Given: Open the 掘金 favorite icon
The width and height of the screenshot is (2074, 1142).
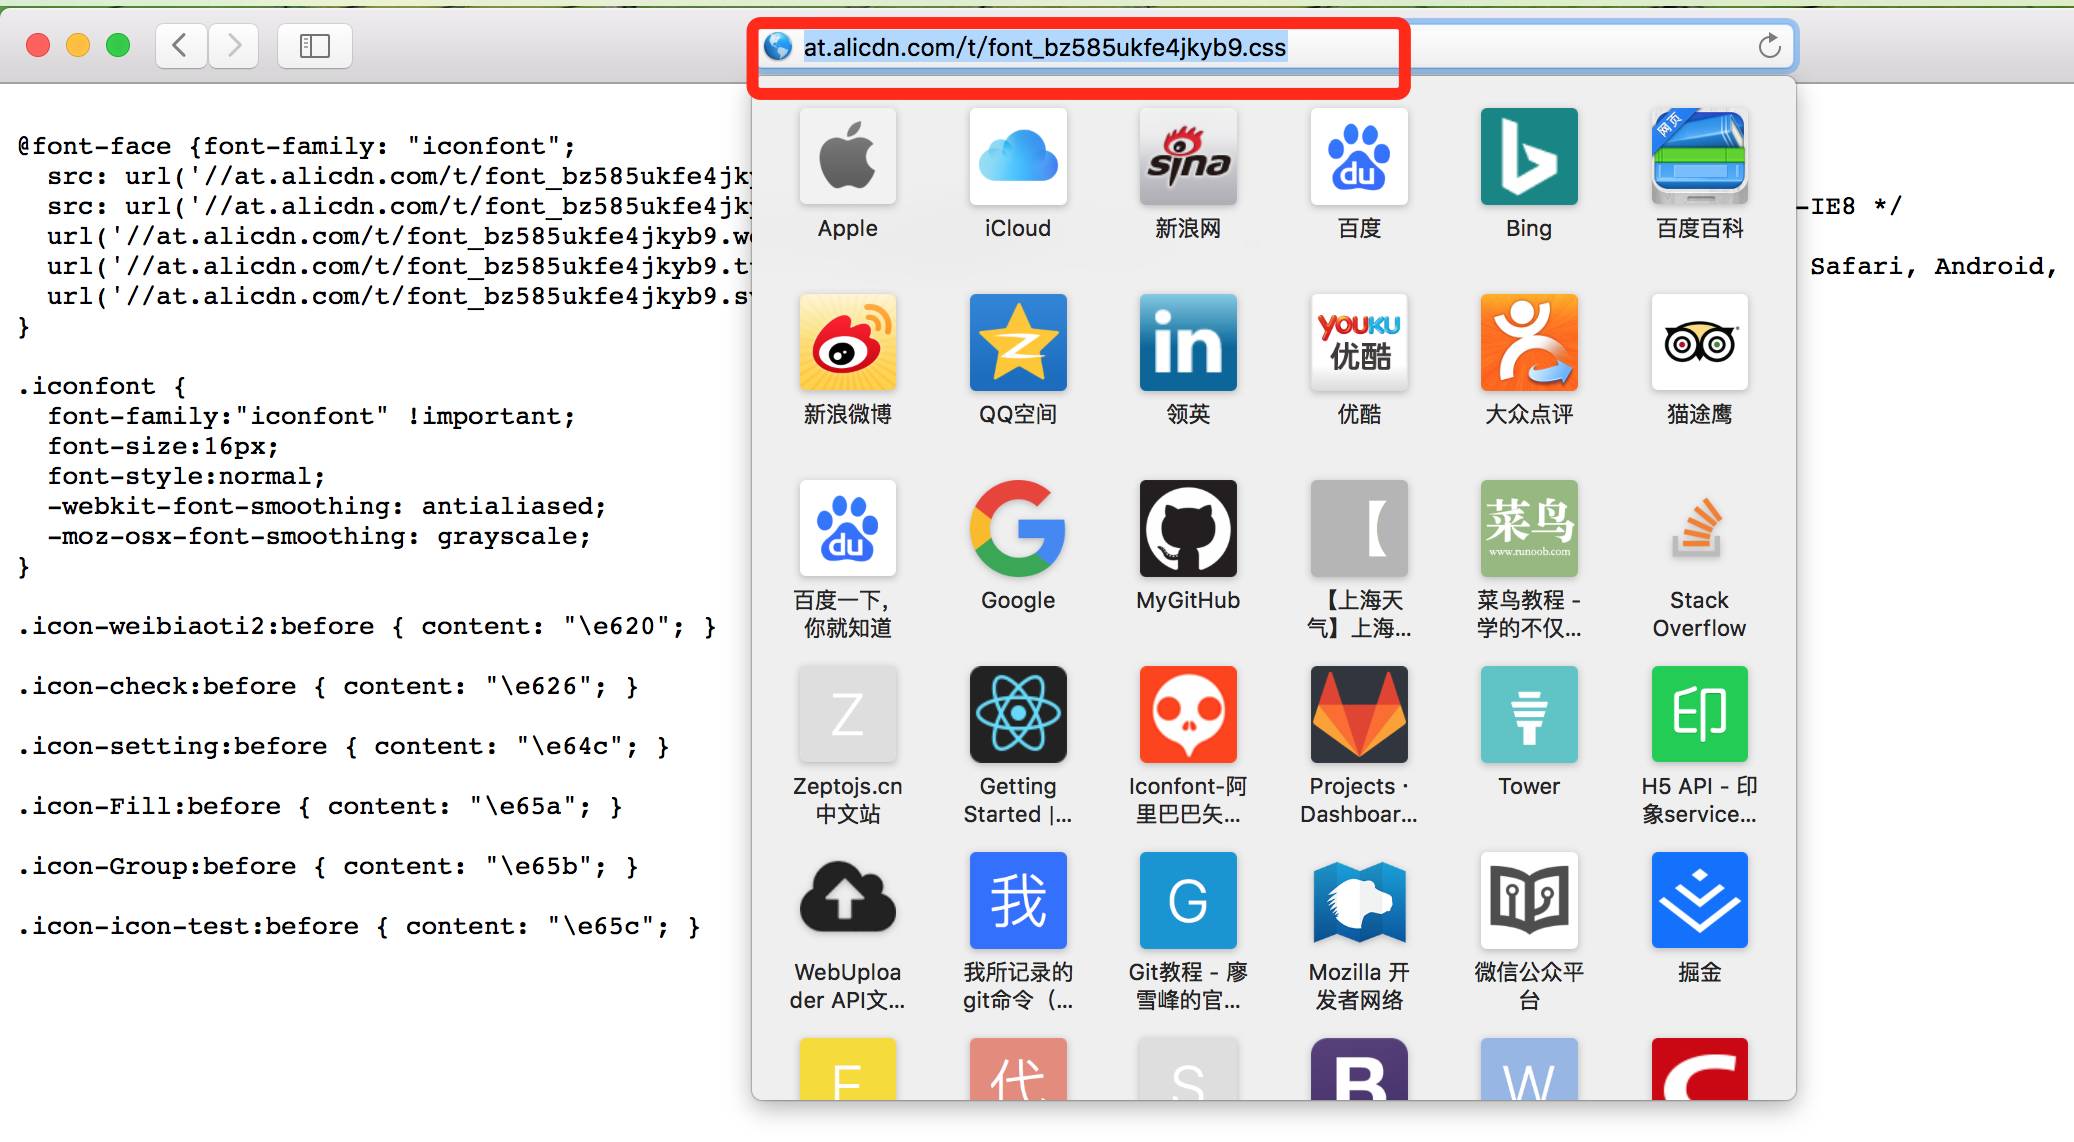Looking at the screenshot, I should point(1699,901).
